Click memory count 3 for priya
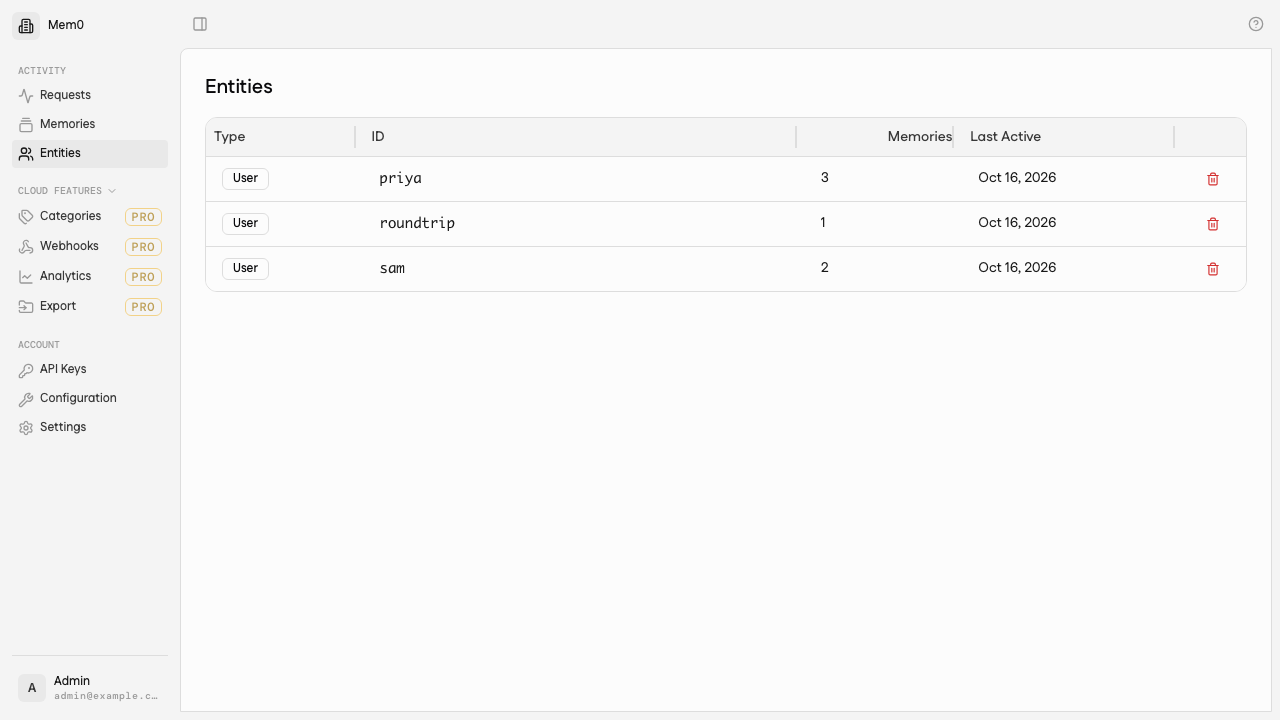1280x720 pixels. click(825, 178)
